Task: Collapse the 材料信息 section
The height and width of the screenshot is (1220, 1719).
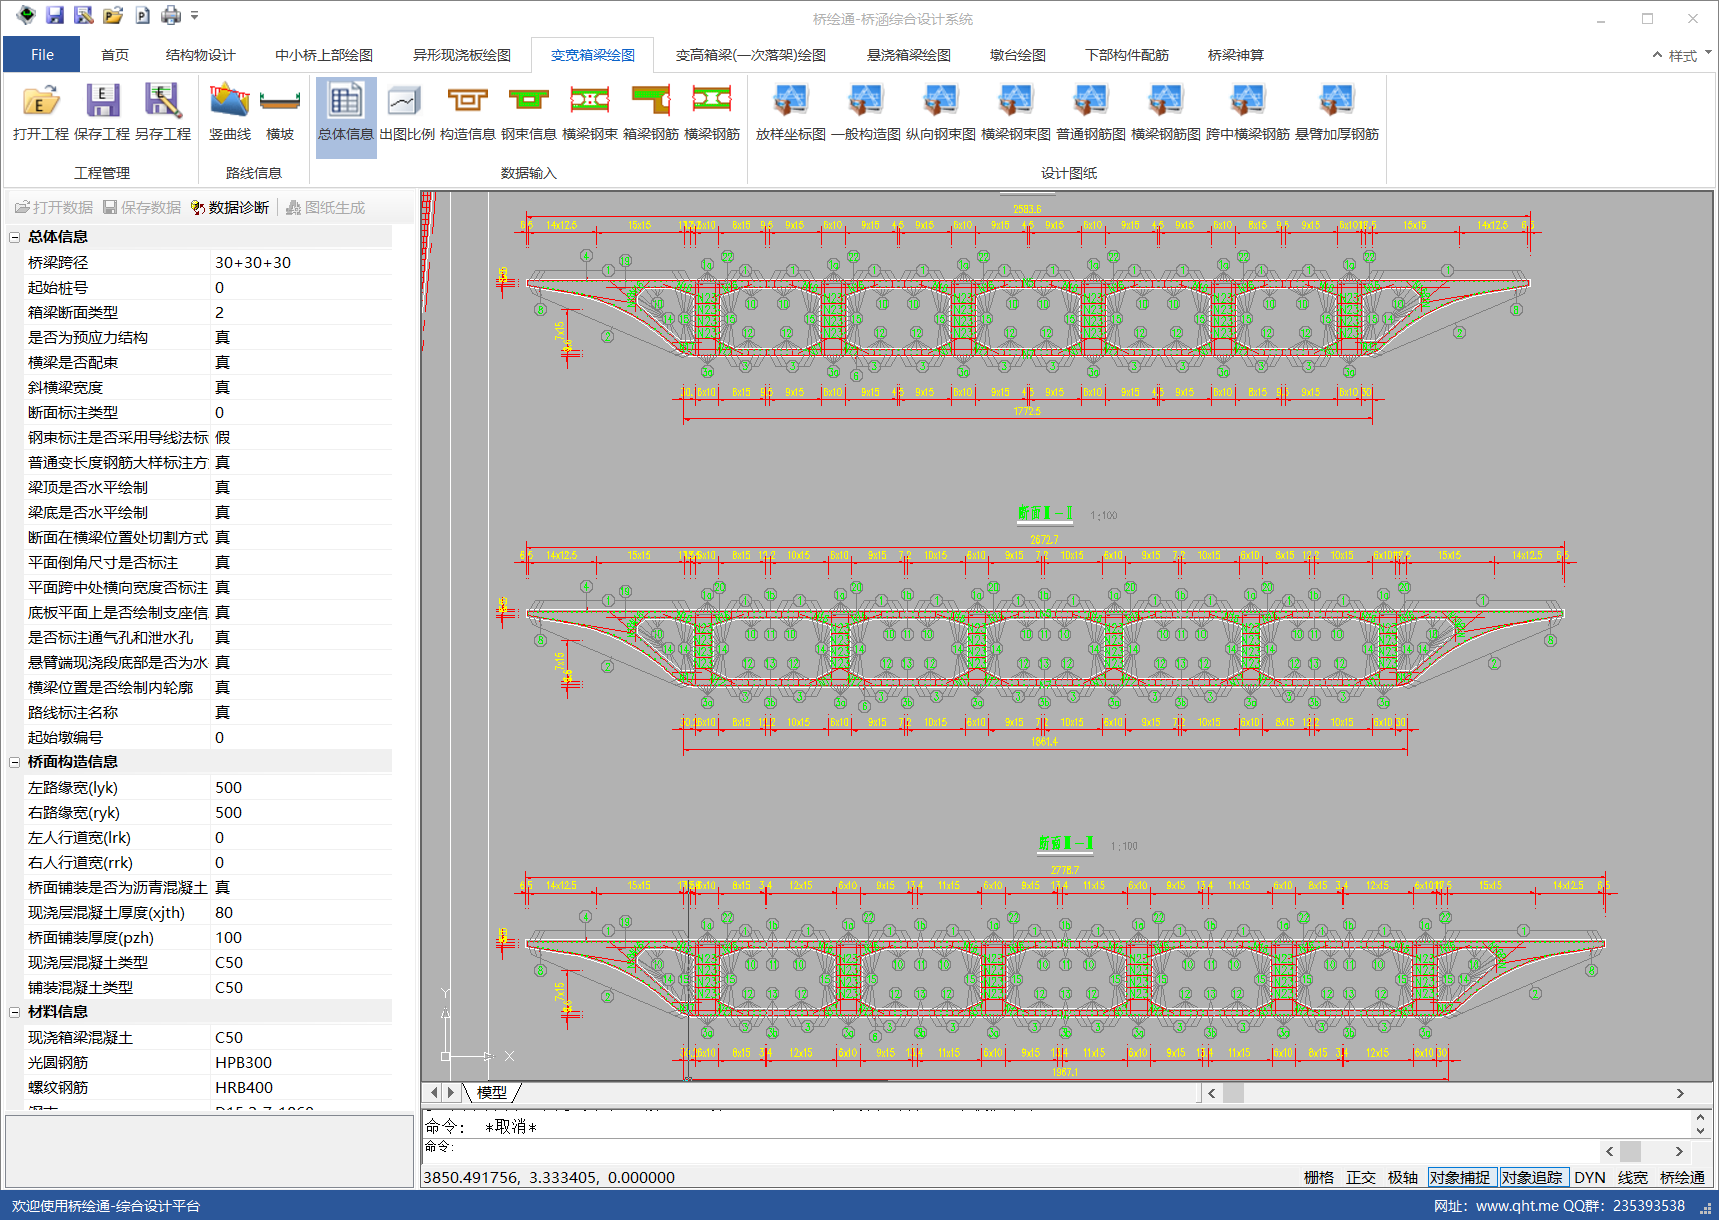Action: [15, 1012]
